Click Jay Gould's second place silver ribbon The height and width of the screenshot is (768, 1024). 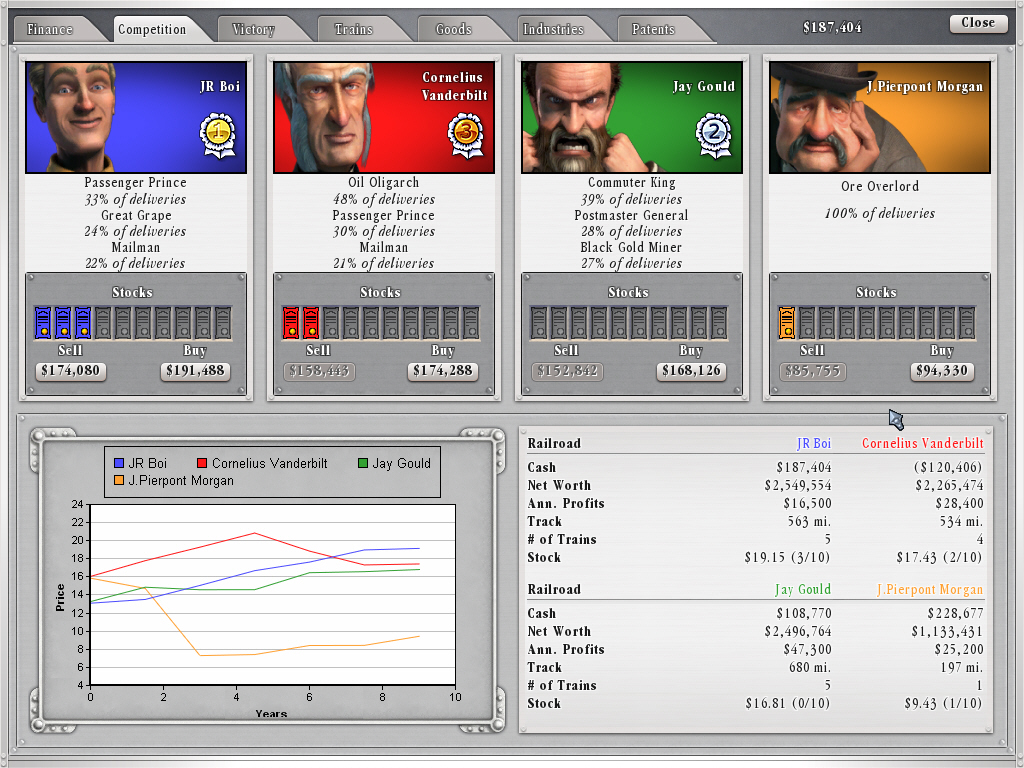click(713, 135)
